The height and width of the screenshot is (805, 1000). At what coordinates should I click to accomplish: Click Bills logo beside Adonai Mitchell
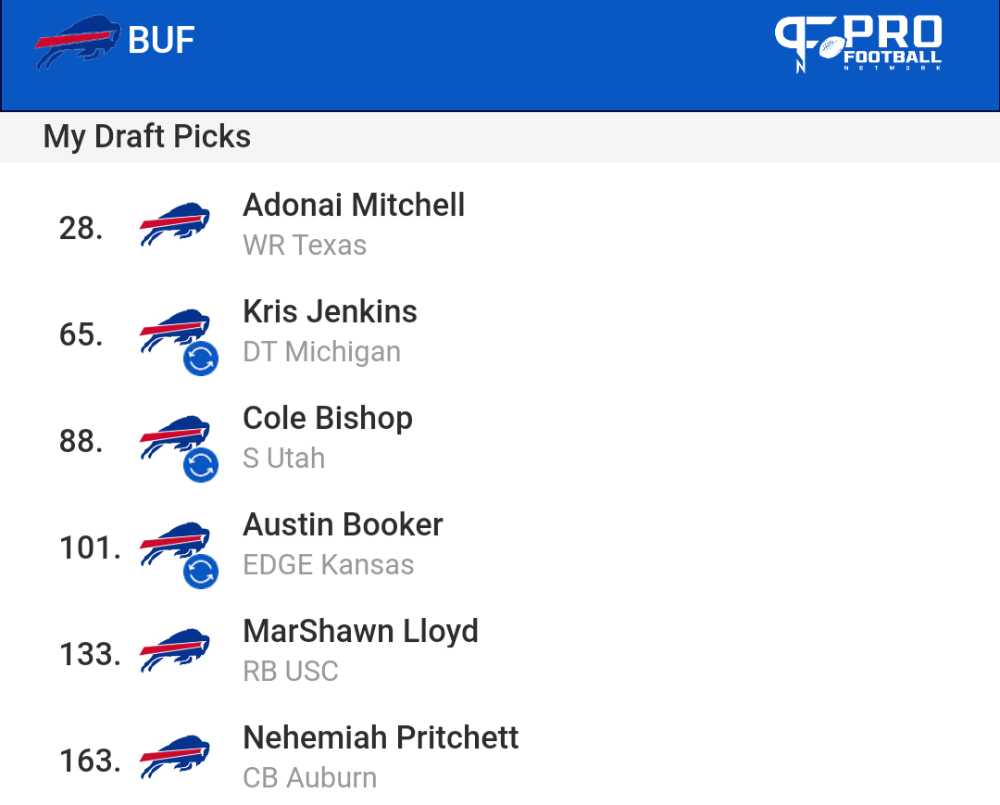pyautogui.click(x=175, y=225)
